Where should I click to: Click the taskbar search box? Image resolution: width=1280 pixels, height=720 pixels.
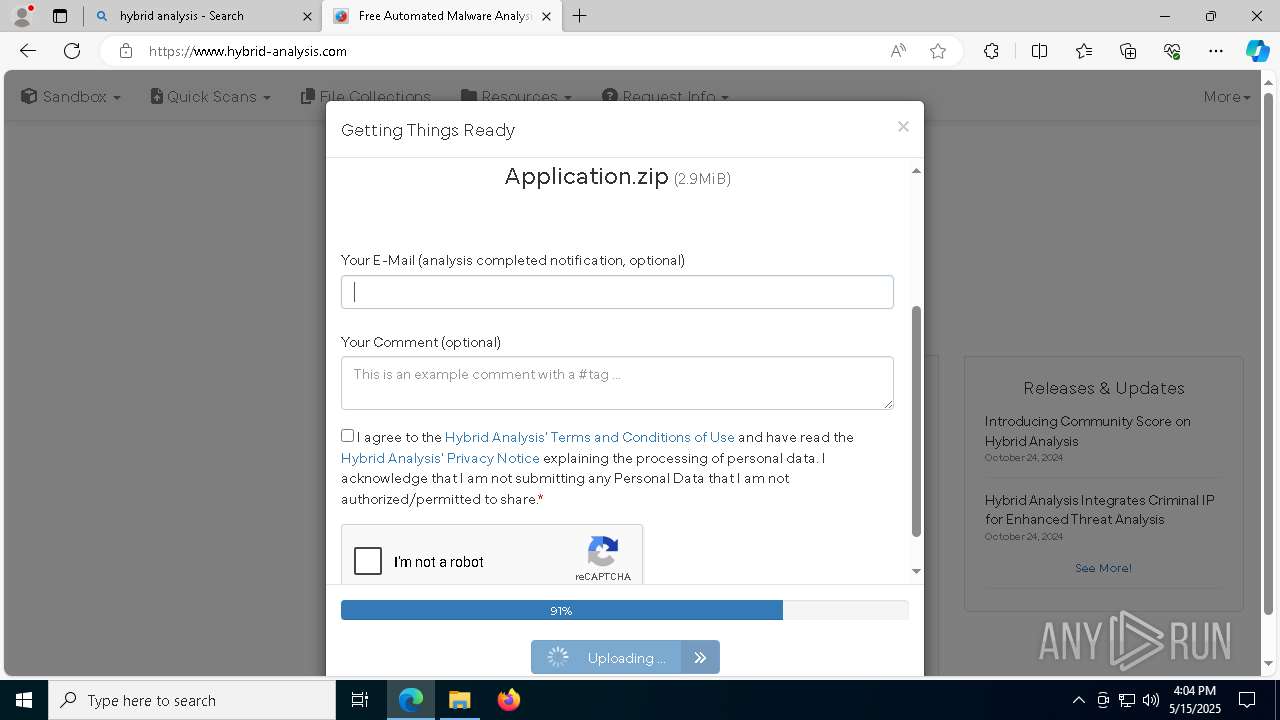click(192, 700)
